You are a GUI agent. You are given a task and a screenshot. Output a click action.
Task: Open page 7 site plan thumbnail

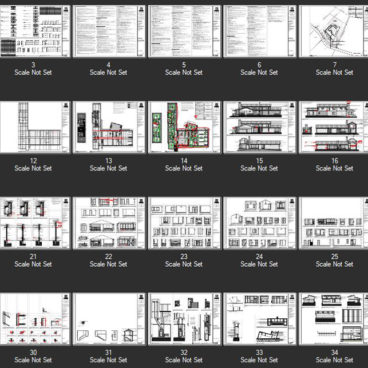pos(334,31)
